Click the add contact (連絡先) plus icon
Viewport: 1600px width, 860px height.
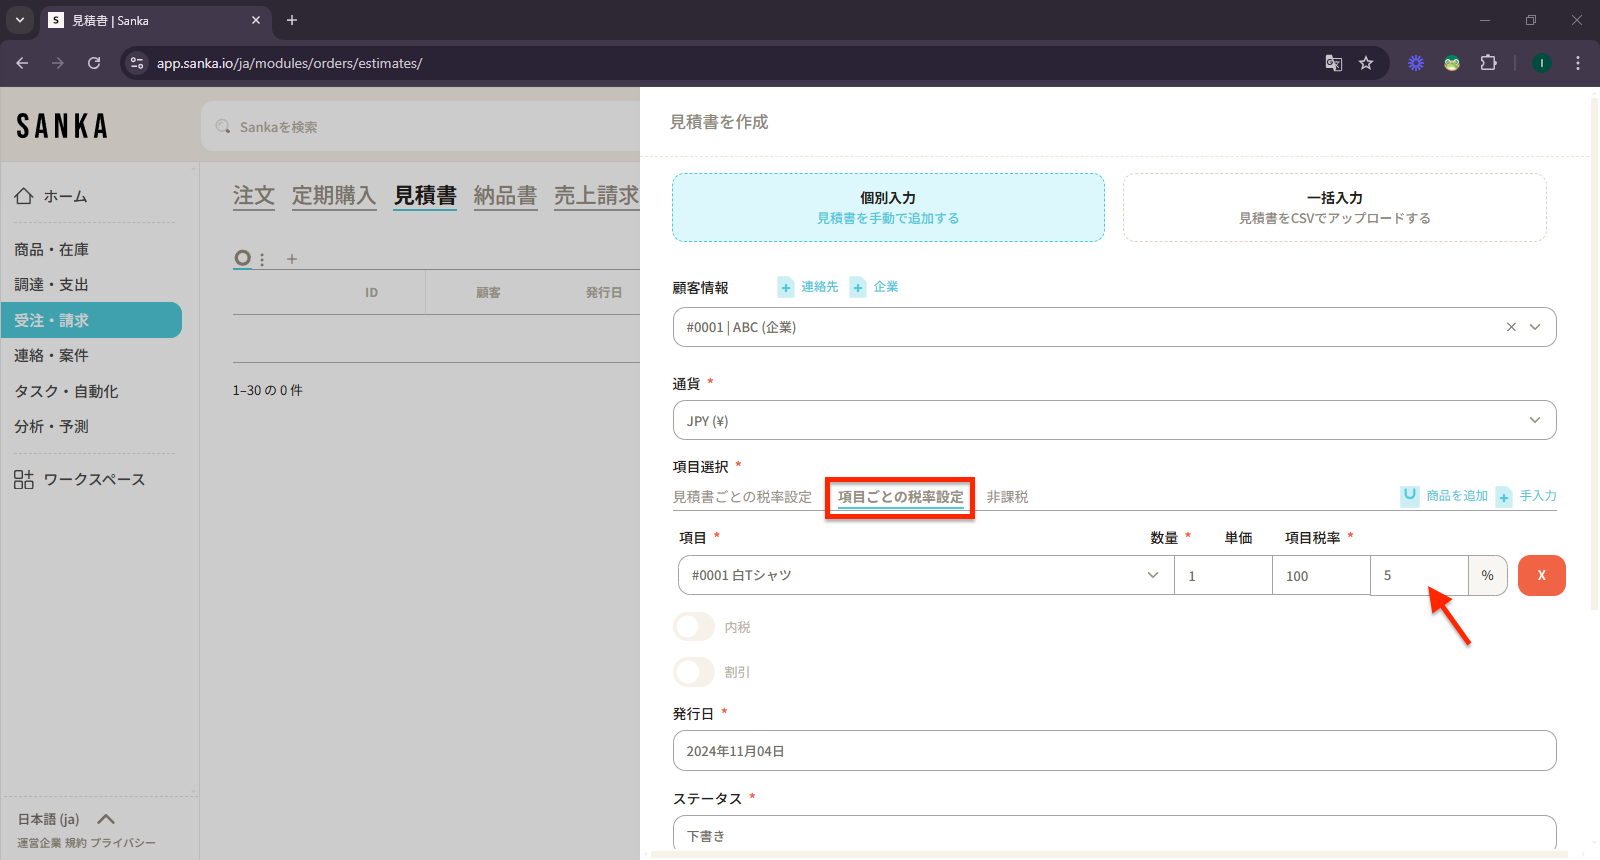[786, 288]
